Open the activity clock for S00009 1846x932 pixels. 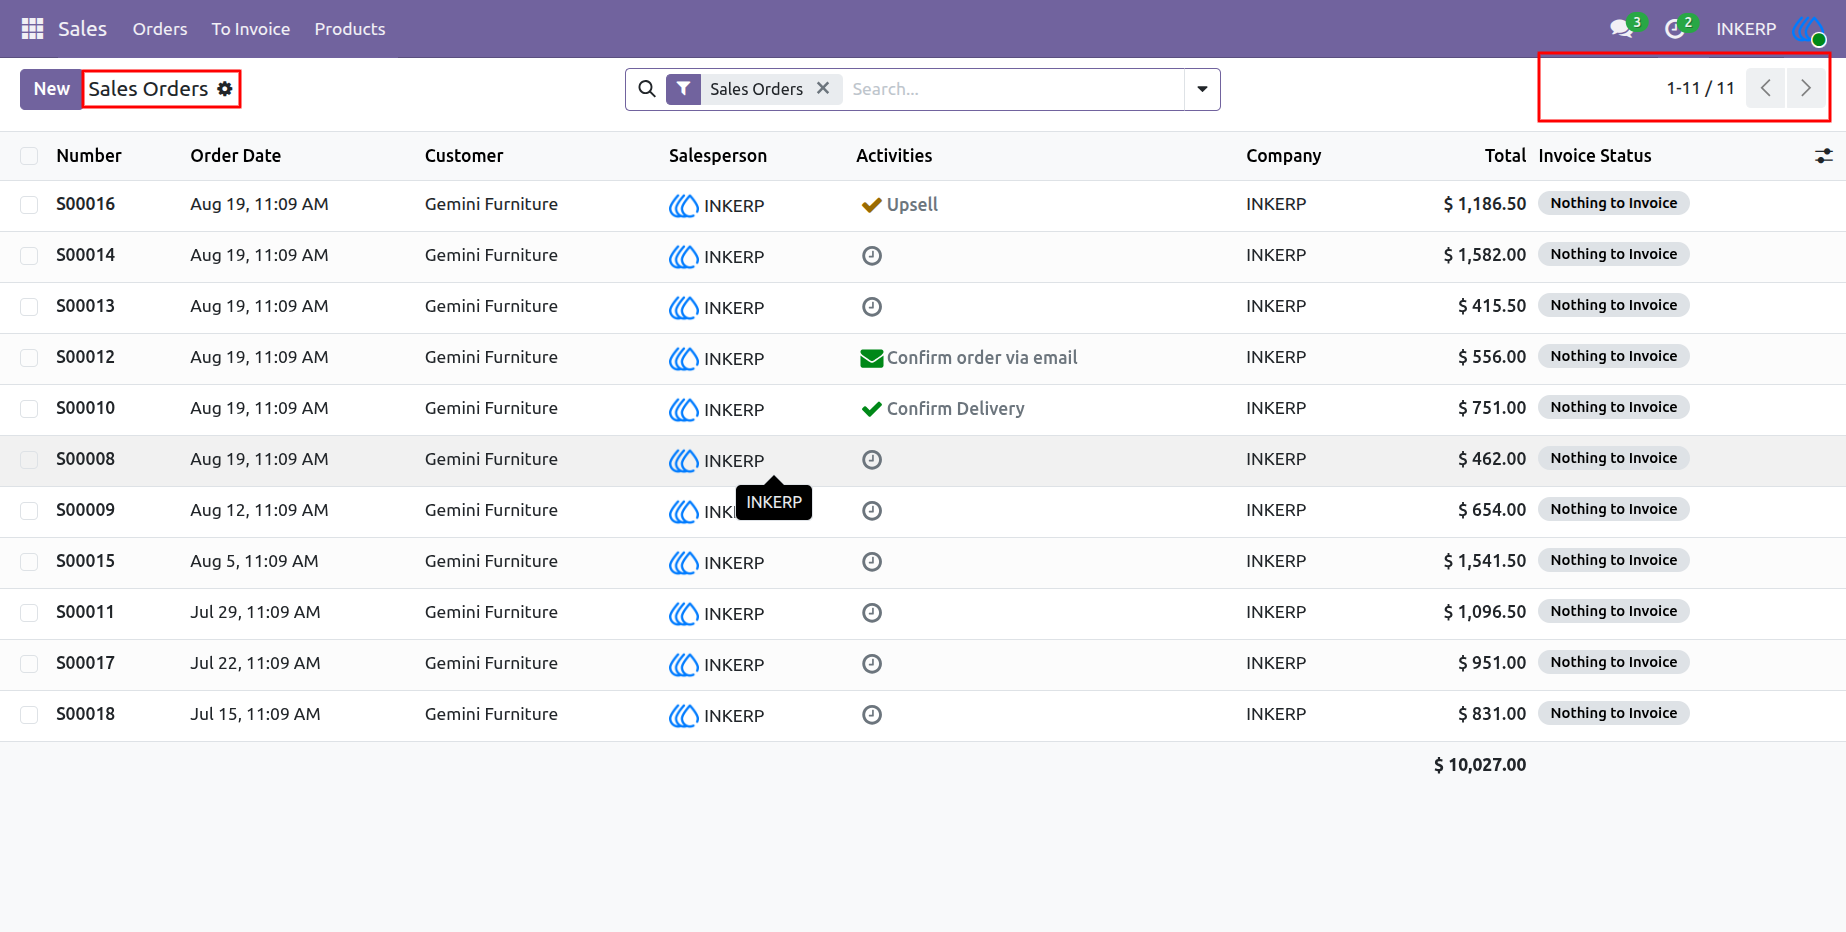pyautogui.click(x=872, y=511)
